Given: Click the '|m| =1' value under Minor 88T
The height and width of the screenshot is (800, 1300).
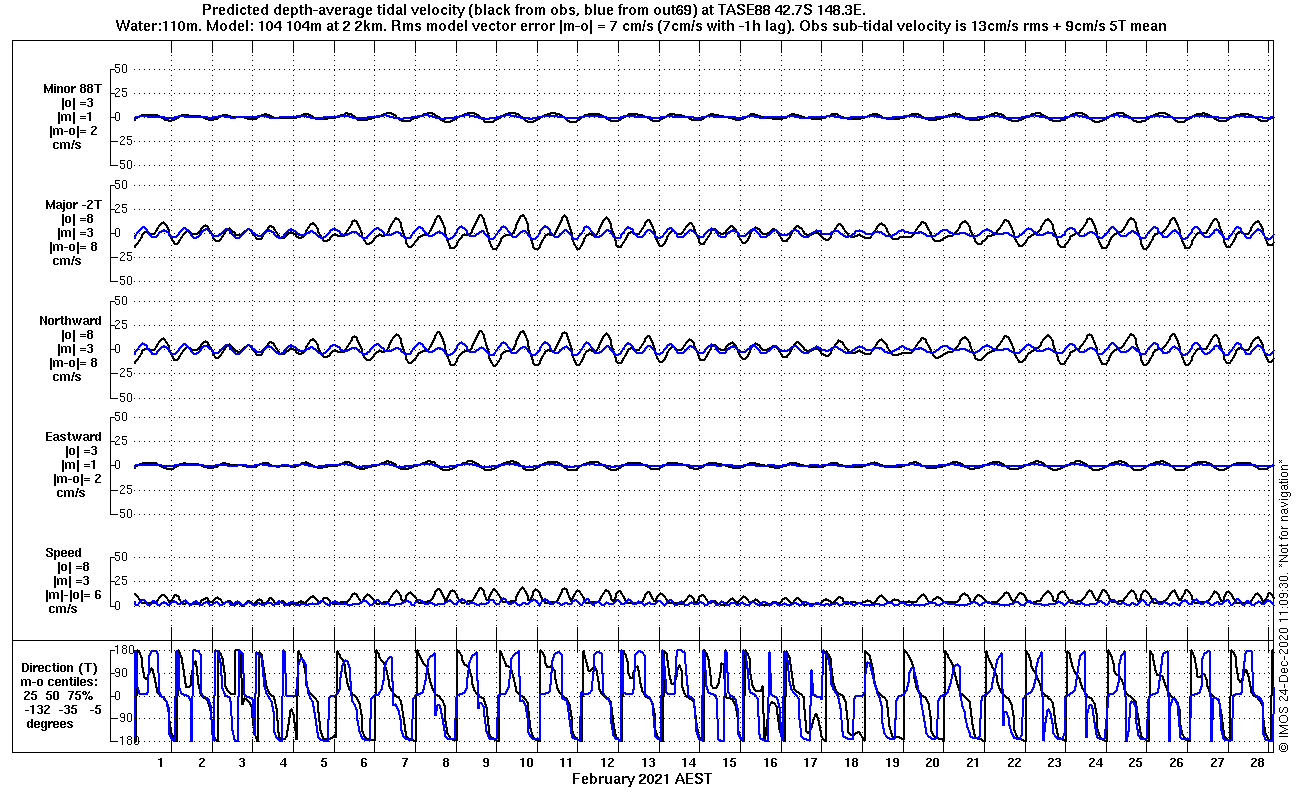Looking at the screenshot, I should pos(77,117).
